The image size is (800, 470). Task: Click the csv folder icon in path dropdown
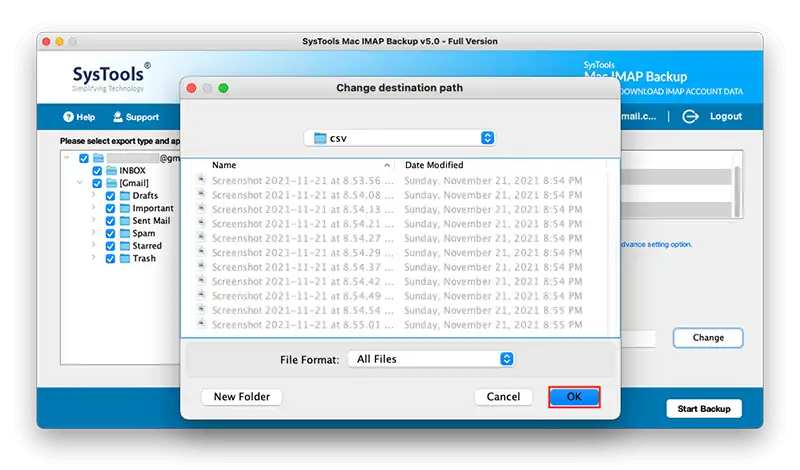point(320,138)
